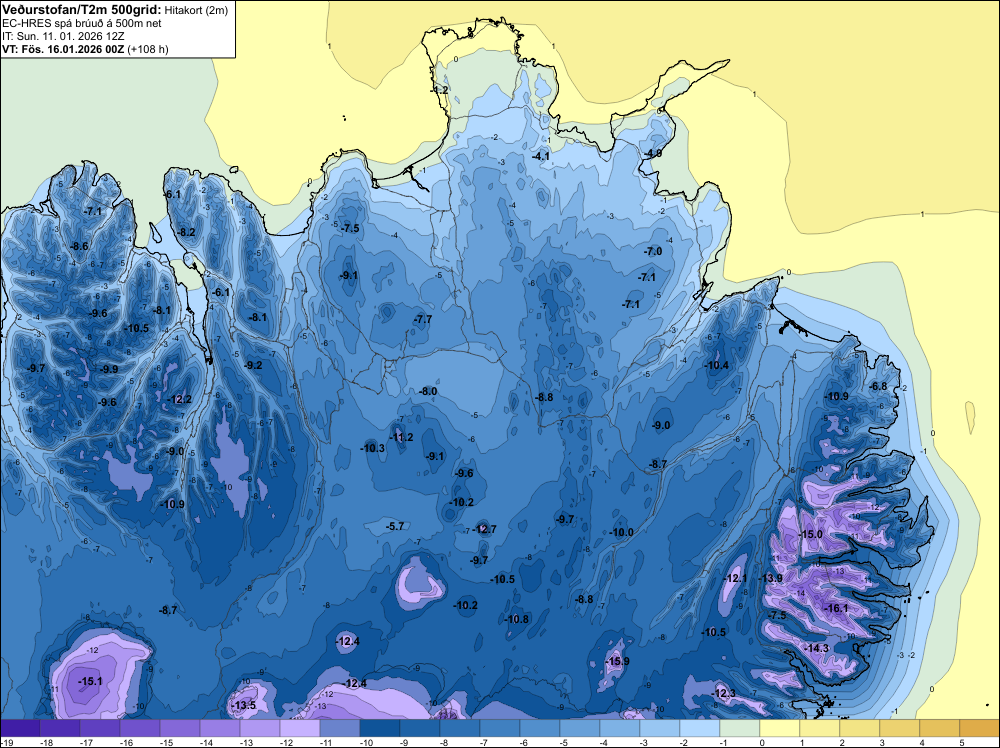
Task: Click the -10.4 temperature value
Action: [x=716, y=365]
